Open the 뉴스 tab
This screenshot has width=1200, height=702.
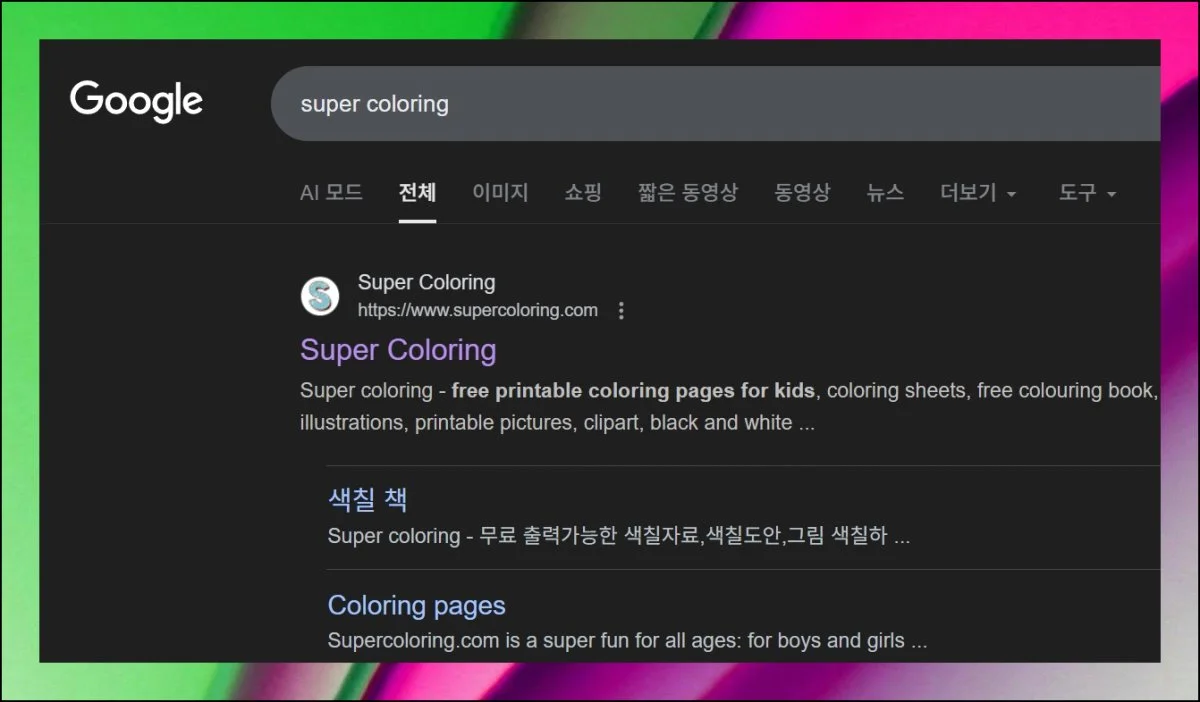coord(885,193)
